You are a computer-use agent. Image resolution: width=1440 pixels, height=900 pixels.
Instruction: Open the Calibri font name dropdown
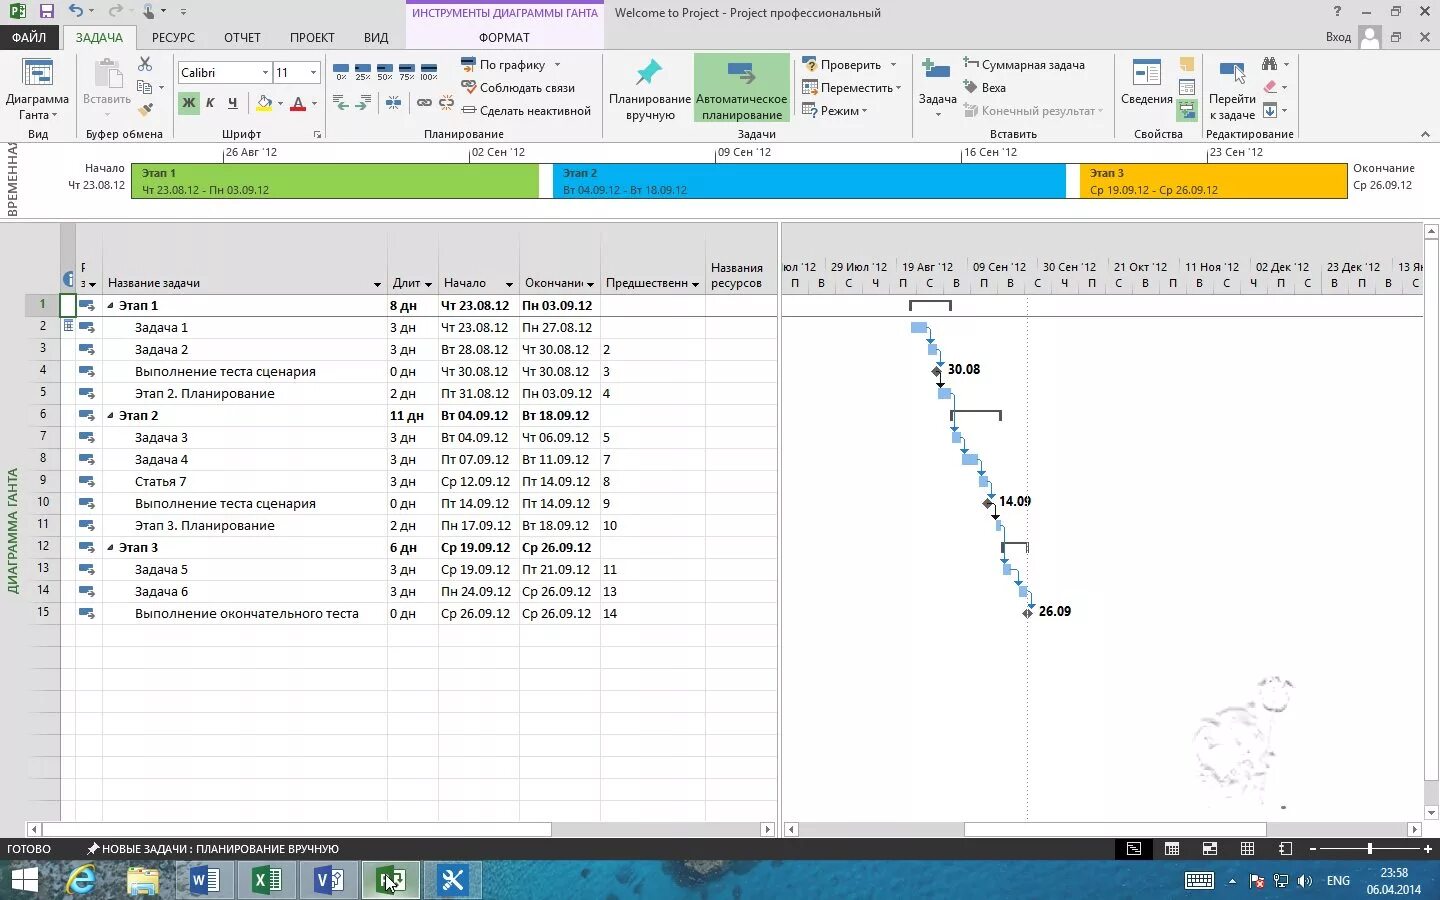(265, 72)
